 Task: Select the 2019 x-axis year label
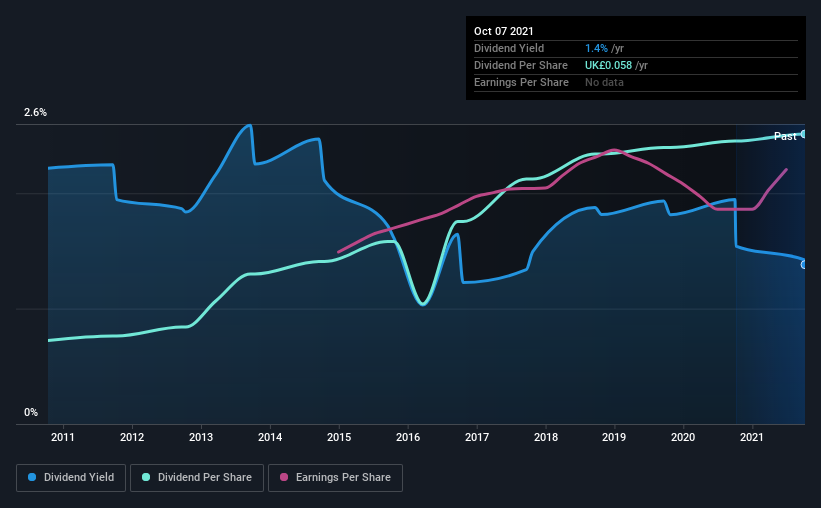point(614,437)
